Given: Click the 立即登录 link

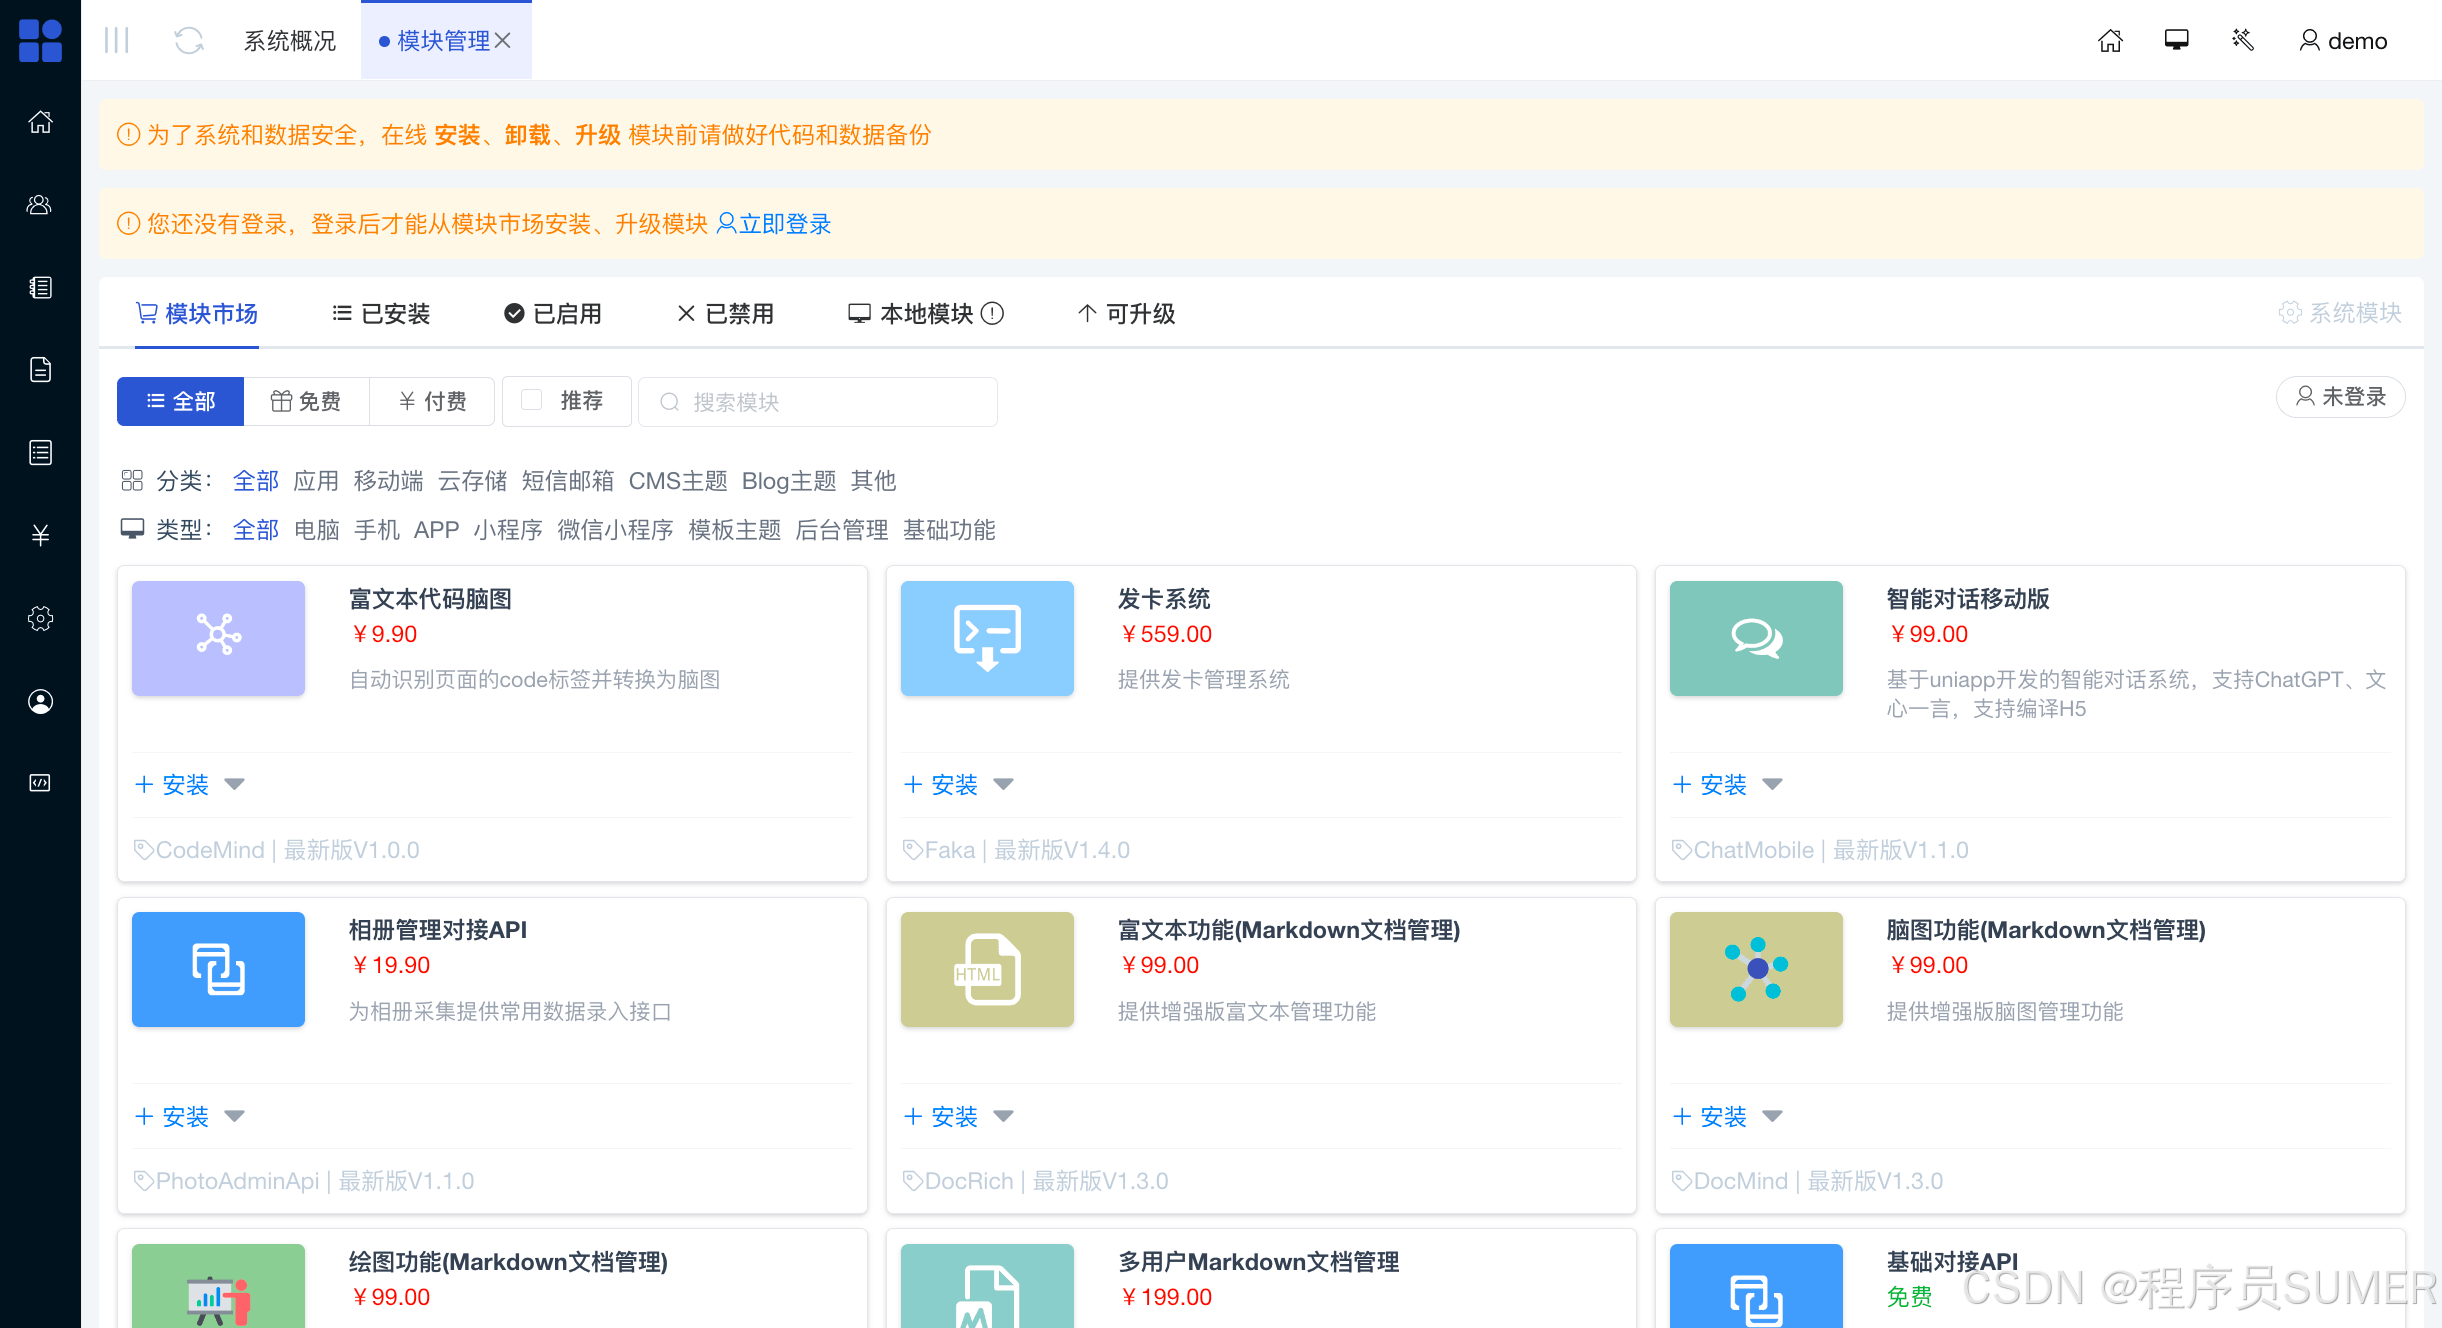Looking at the screenshot, I should [x=775, y=224].
